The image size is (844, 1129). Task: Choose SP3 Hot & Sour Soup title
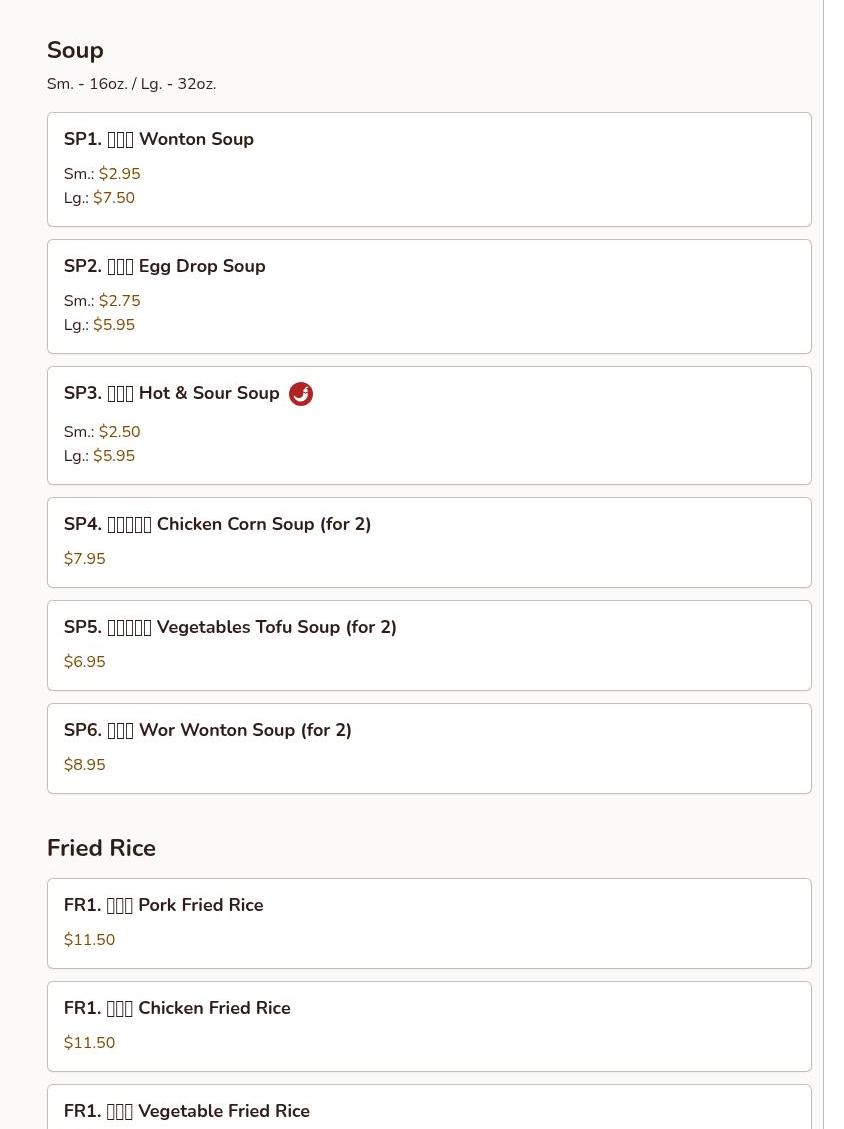[171, 393]
